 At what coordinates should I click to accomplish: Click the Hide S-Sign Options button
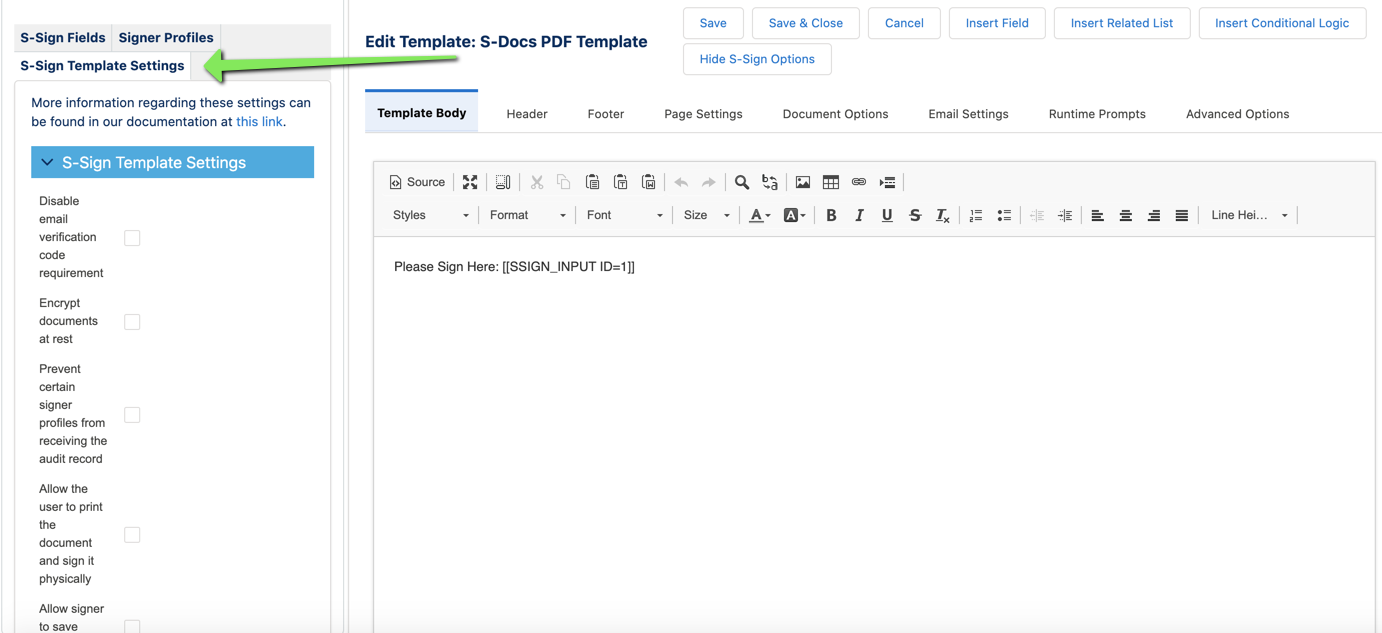[757, 59]
